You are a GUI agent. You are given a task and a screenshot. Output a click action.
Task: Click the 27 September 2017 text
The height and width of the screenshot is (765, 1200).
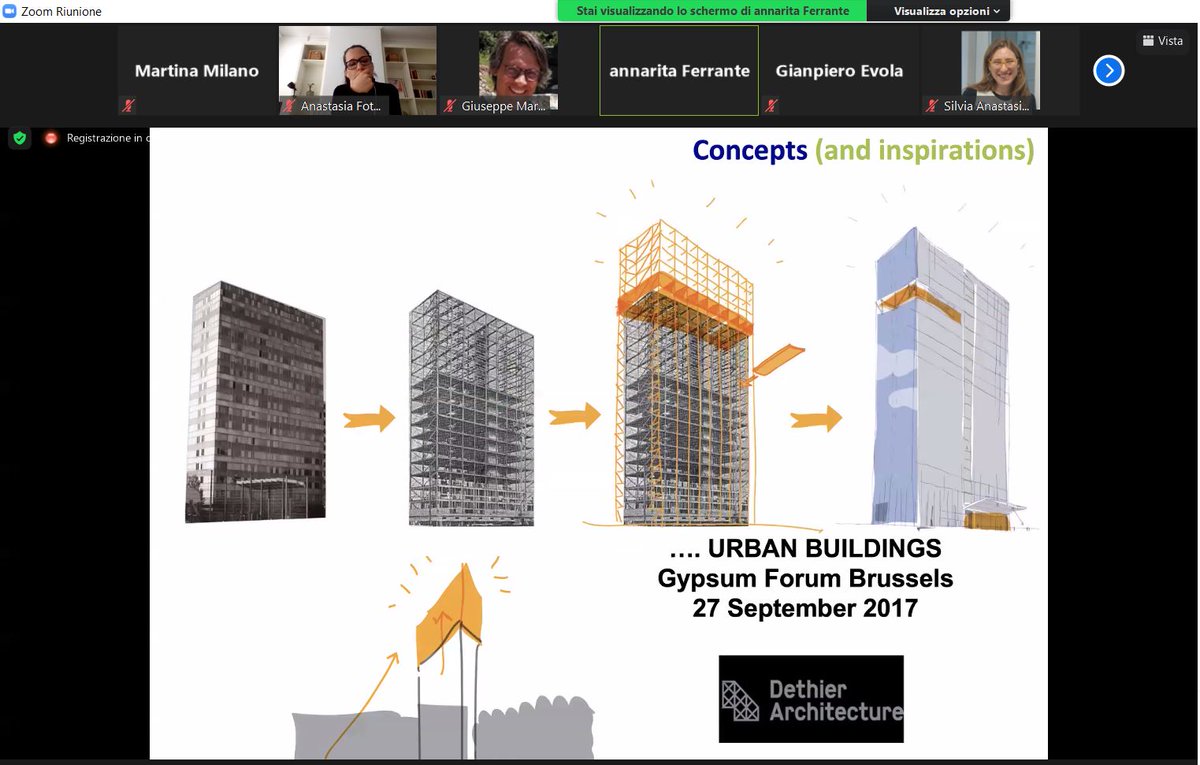tap(805, 608)
